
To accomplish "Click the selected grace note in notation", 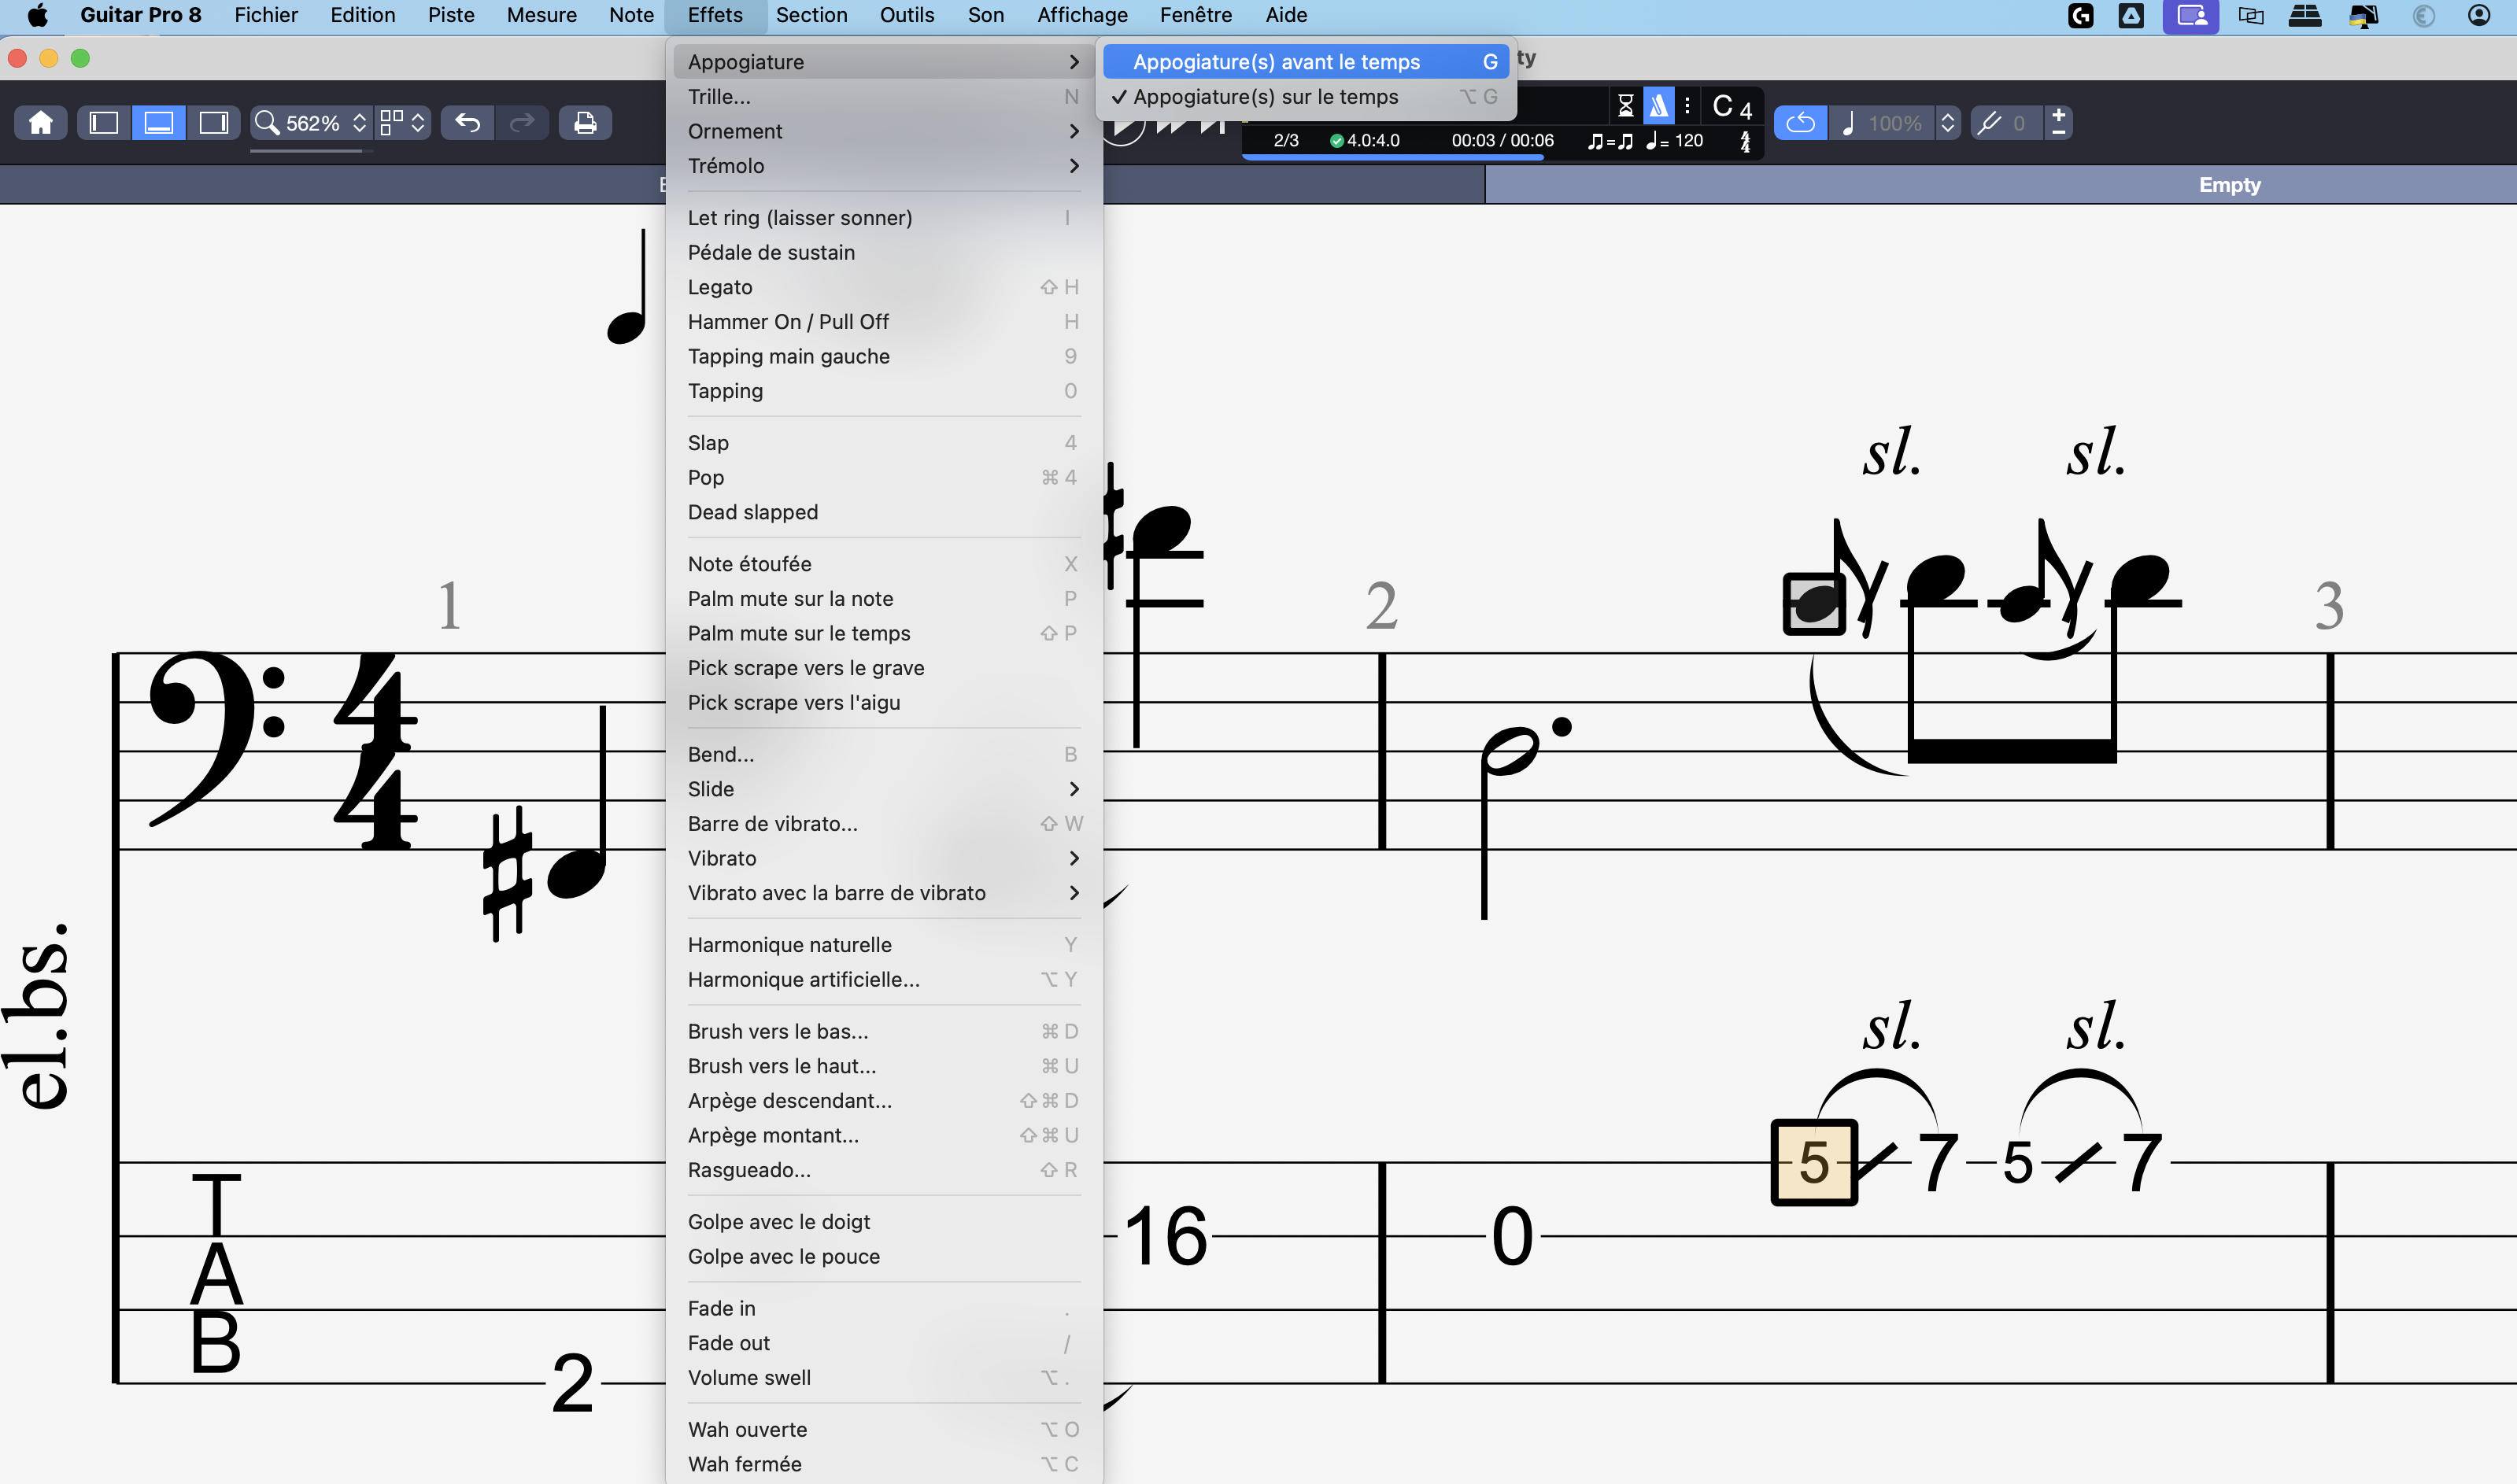I will tap(1814, 603).
